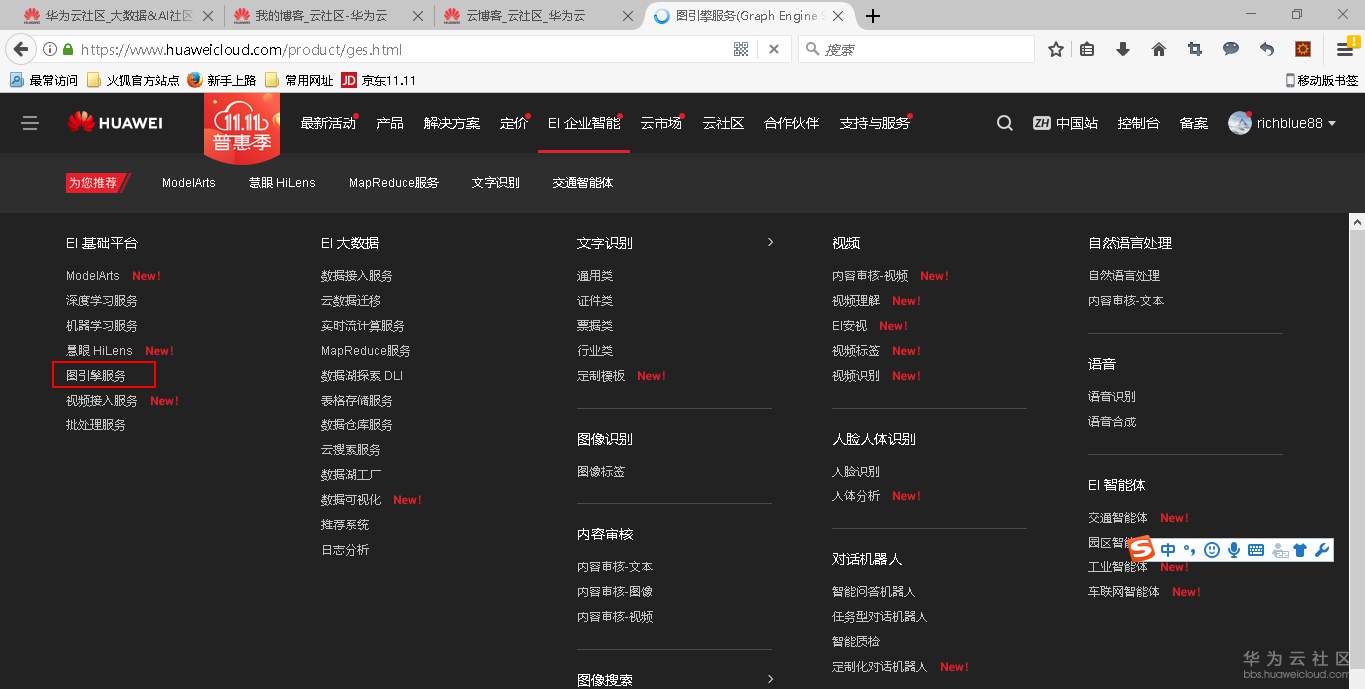
Task: Take a screenshot using the crop icon
Action: tap(1196, 49)
